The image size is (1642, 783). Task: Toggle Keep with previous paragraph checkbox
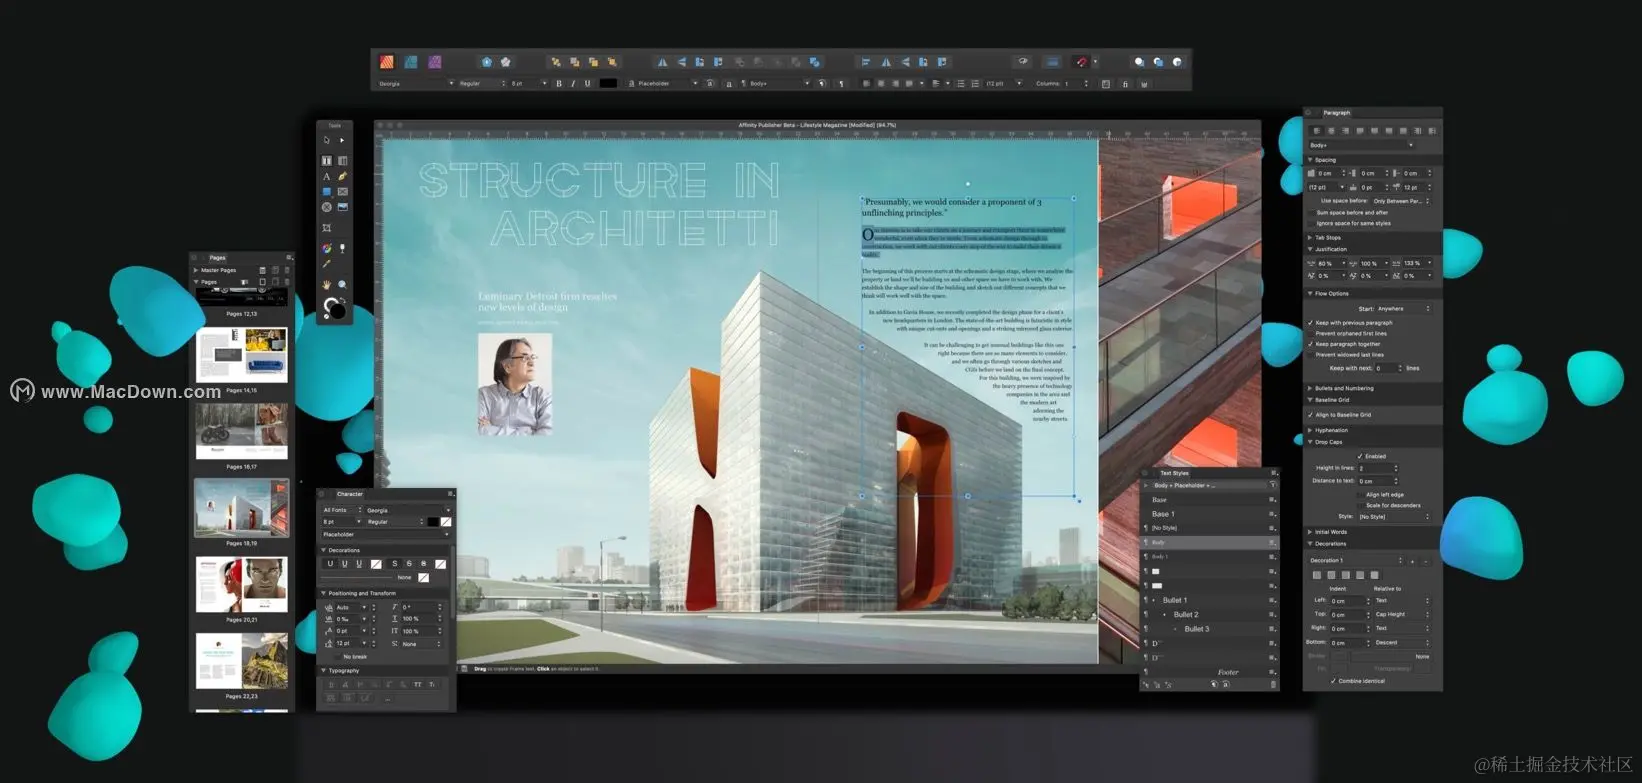pyautogui.click(x=1310, y=323)
